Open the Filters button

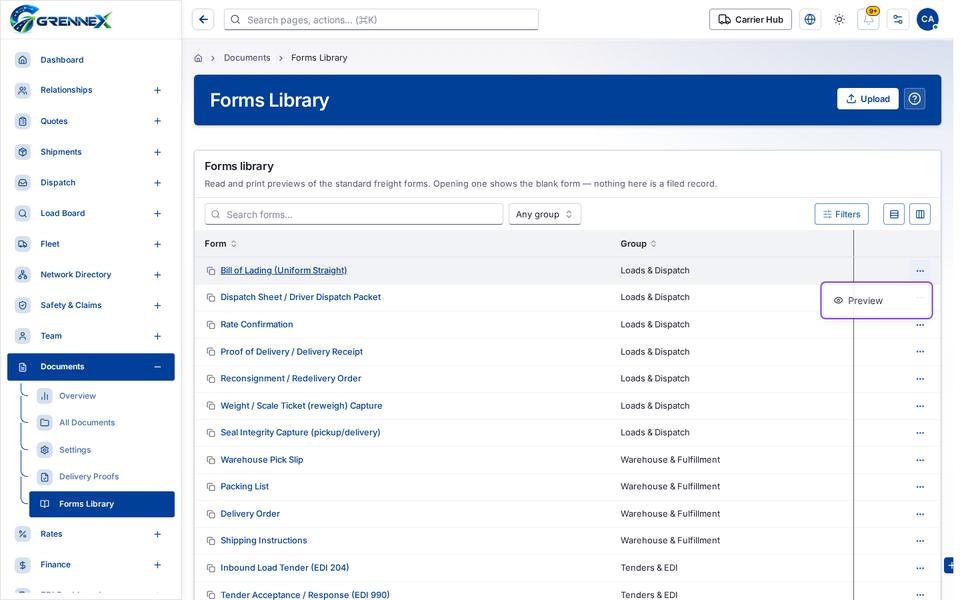point(841,214)
